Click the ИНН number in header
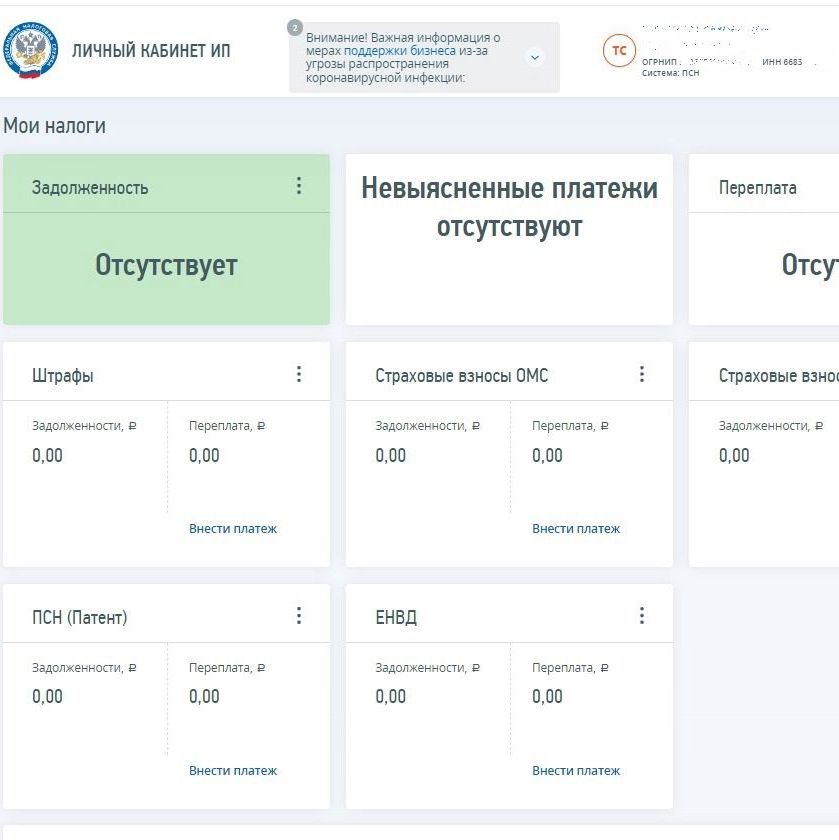 [782, 62]
